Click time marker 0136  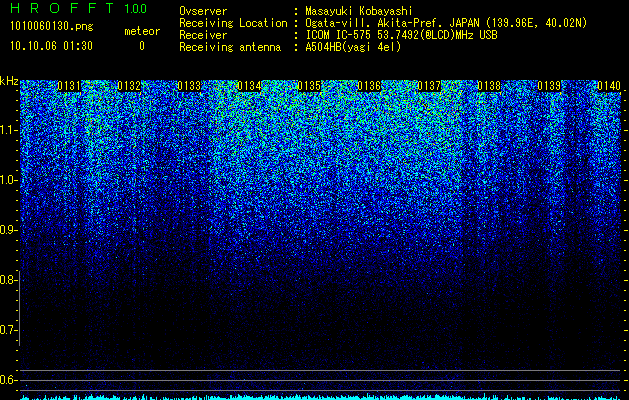369,86
